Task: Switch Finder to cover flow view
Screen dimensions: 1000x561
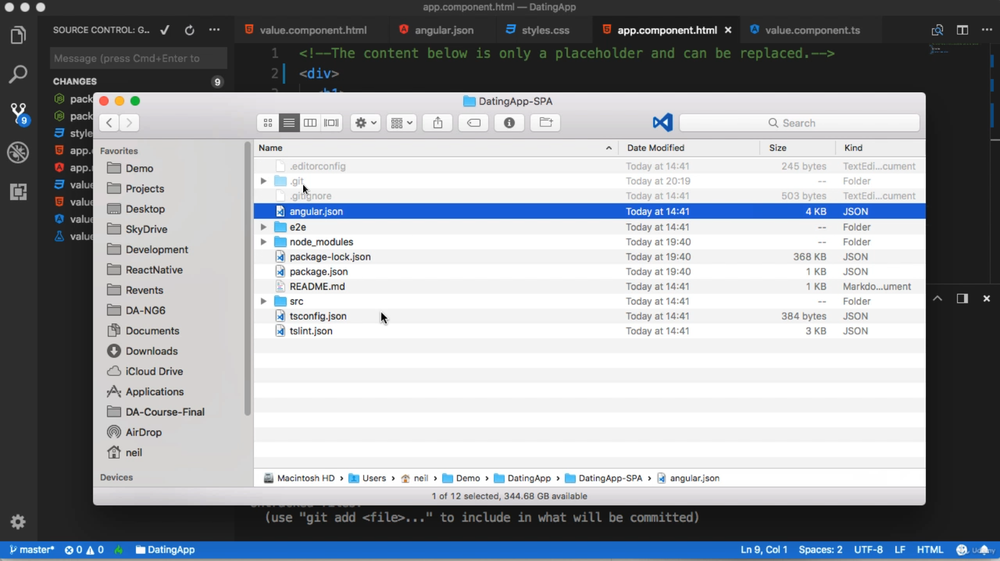Action: 331,122
